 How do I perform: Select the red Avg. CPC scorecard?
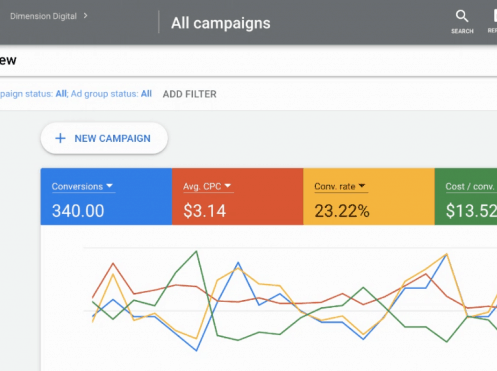pyautogui.click(x=238, y=196)
